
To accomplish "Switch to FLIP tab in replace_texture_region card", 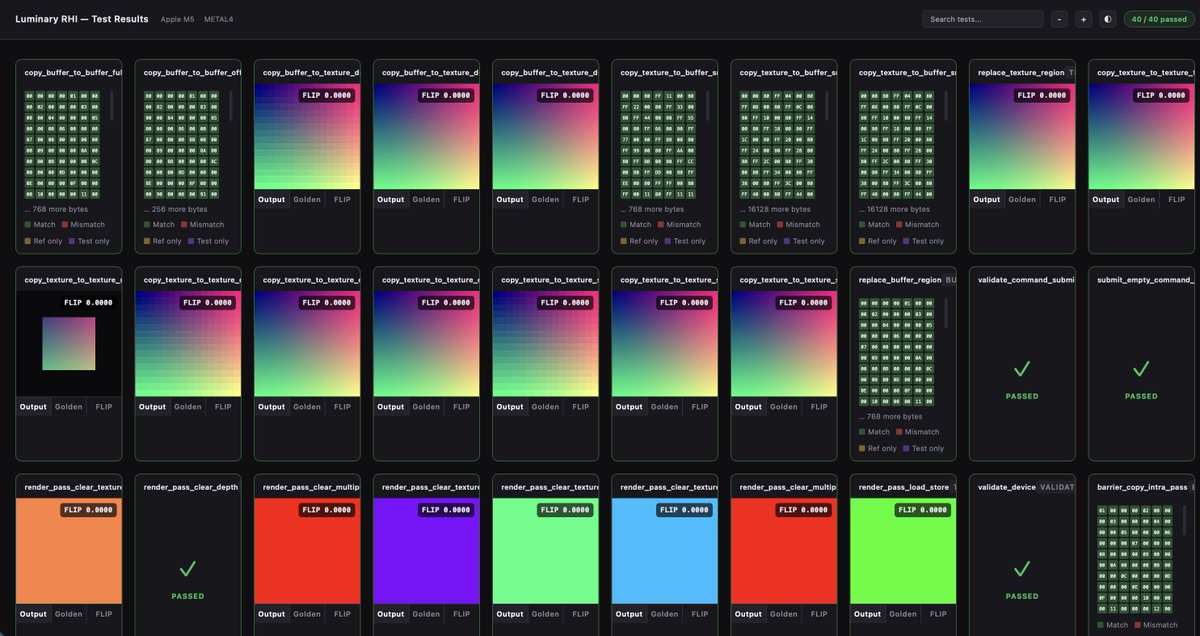I will click(x=1057, y=199).
